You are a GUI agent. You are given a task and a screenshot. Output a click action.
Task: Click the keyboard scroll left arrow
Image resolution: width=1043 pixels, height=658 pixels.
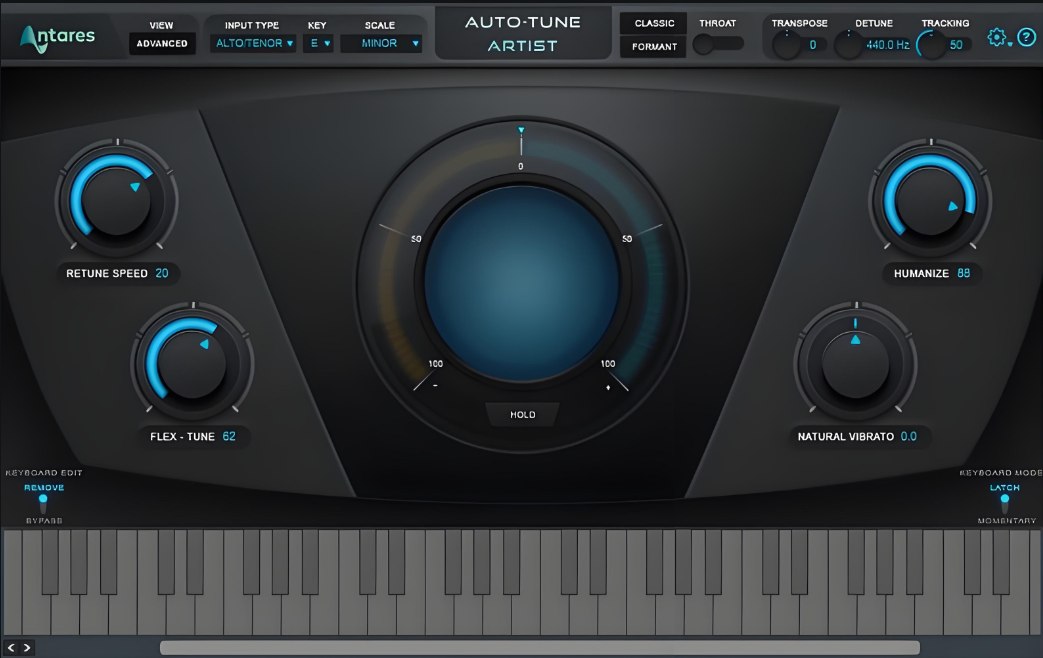click(11, 647)
